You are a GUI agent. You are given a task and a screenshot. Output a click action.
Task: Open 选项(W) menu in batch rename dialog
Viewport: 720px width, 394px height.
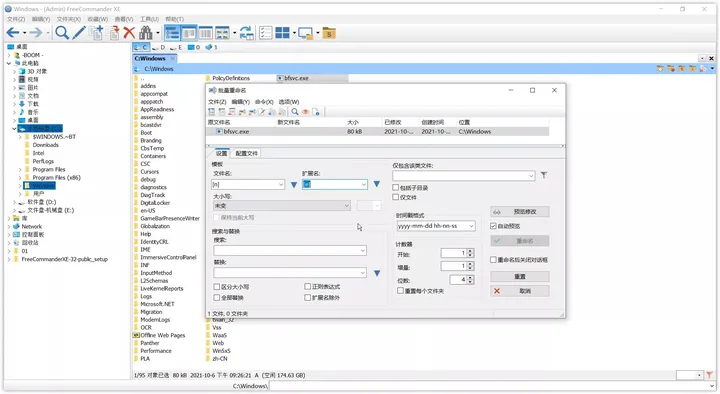click(x=289, y=102)
